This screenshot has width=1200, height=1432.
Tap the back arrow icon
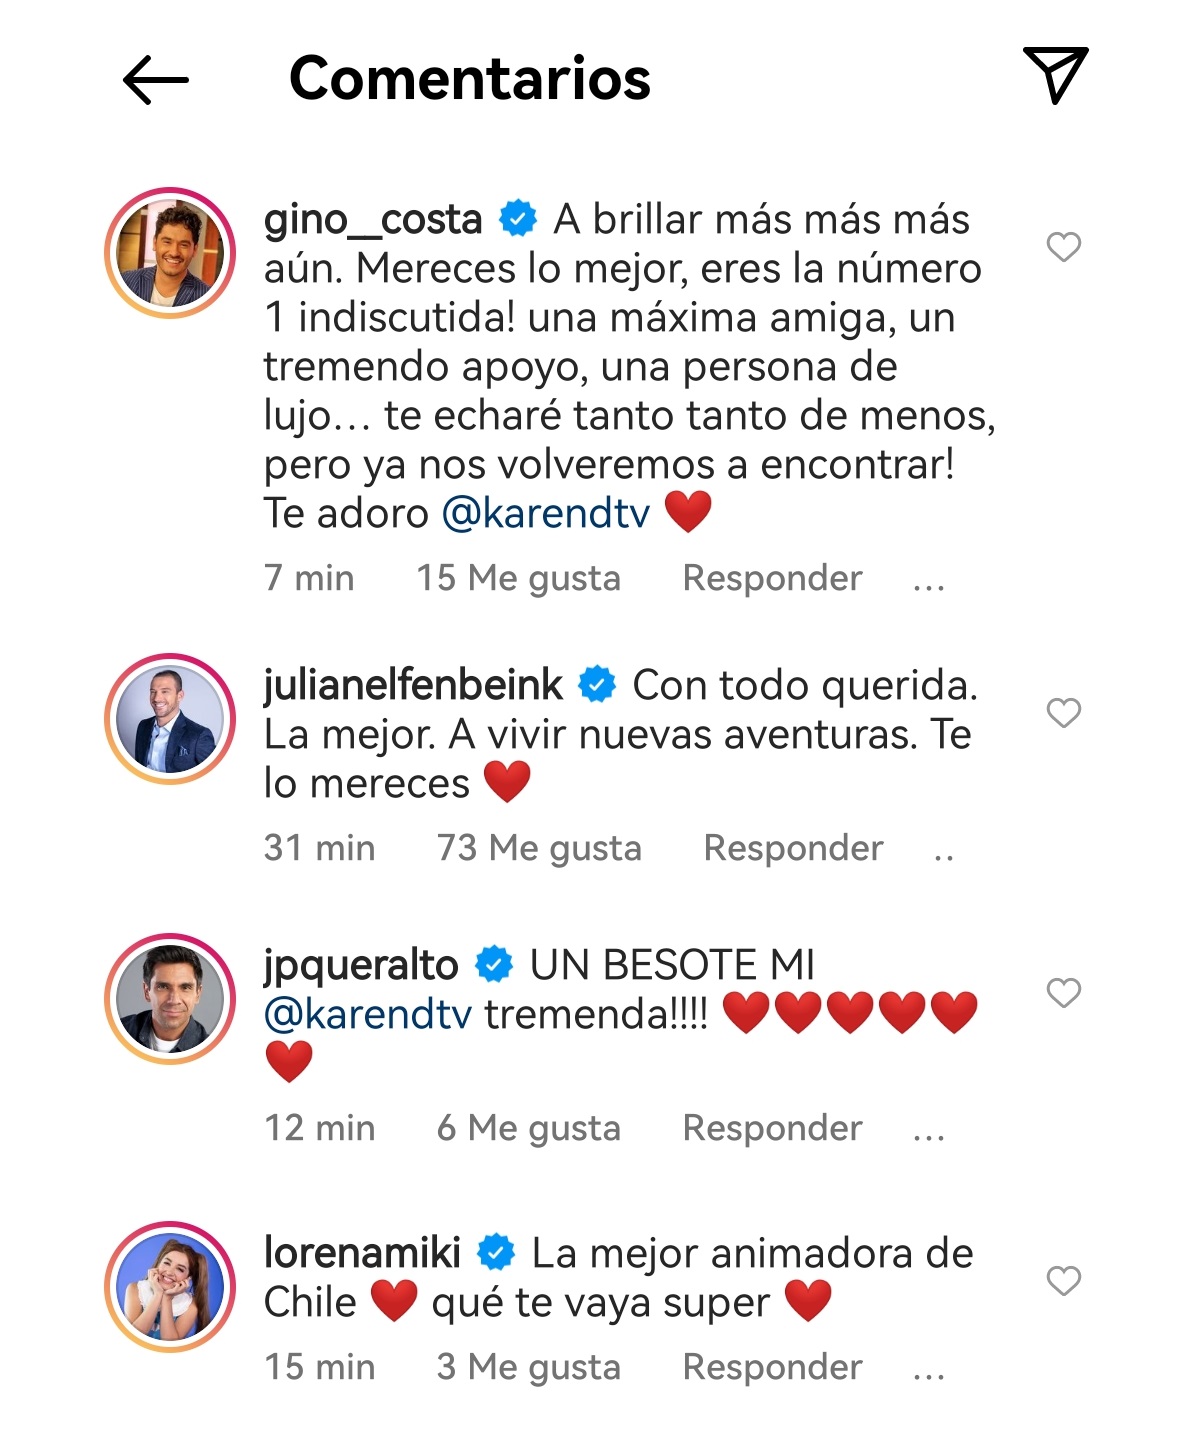(155, 79)
